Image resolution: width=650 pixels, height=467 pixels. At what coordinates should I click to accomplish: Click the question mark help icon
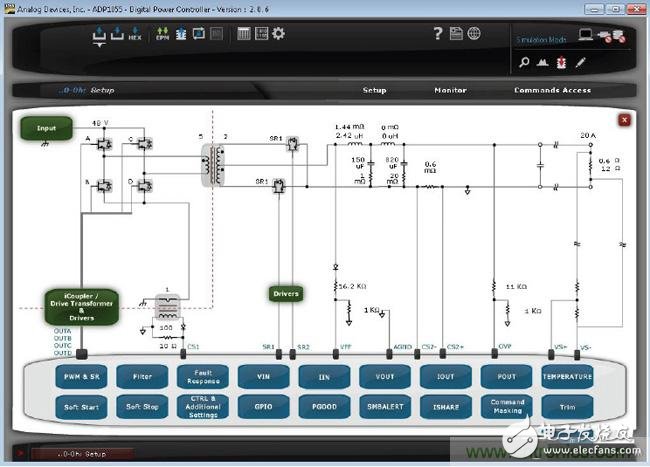click(x=437, y=34)
